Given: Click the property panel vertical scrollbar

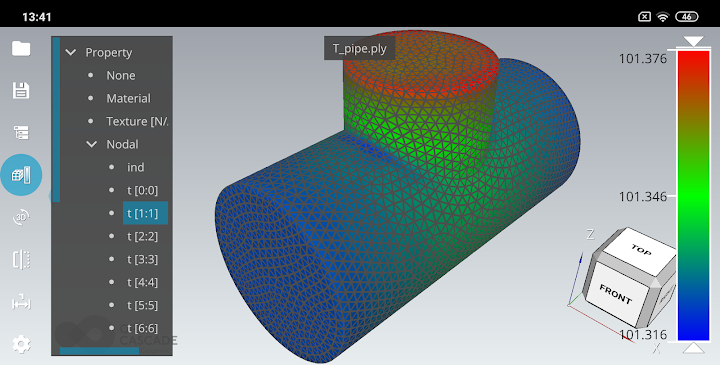Looking at the screenshot, I should 56,120.
